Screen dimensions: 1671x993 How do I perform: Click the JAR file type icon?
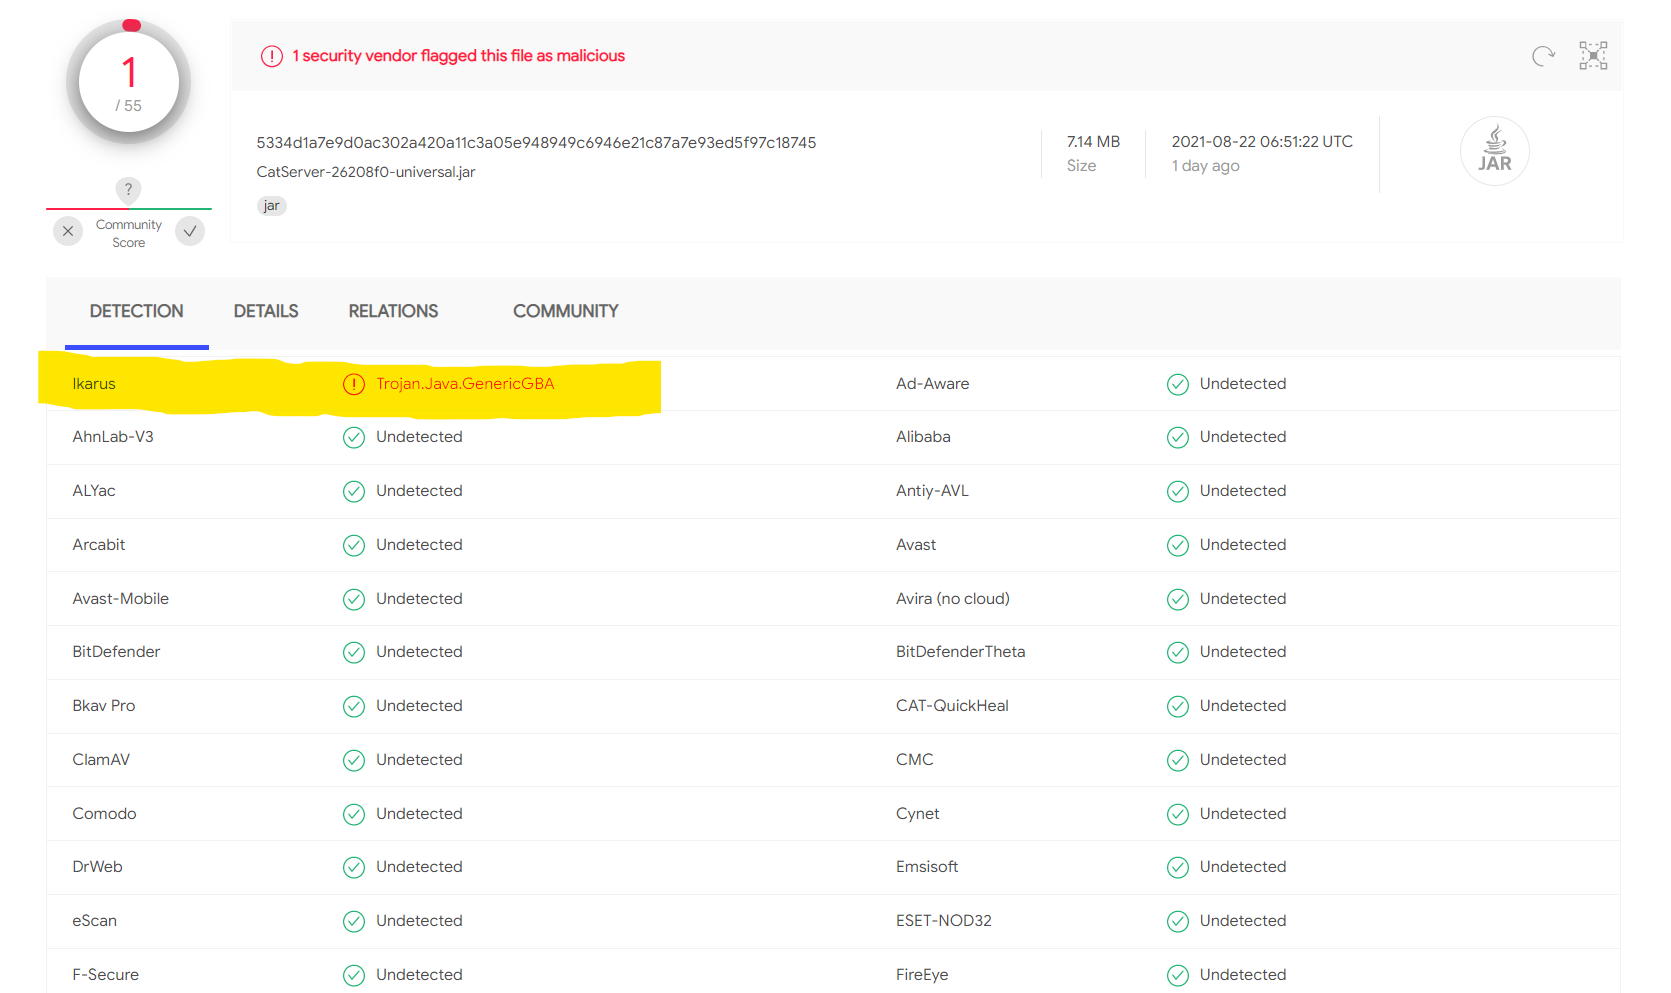pyautogui.click(x=1495, y=150)
